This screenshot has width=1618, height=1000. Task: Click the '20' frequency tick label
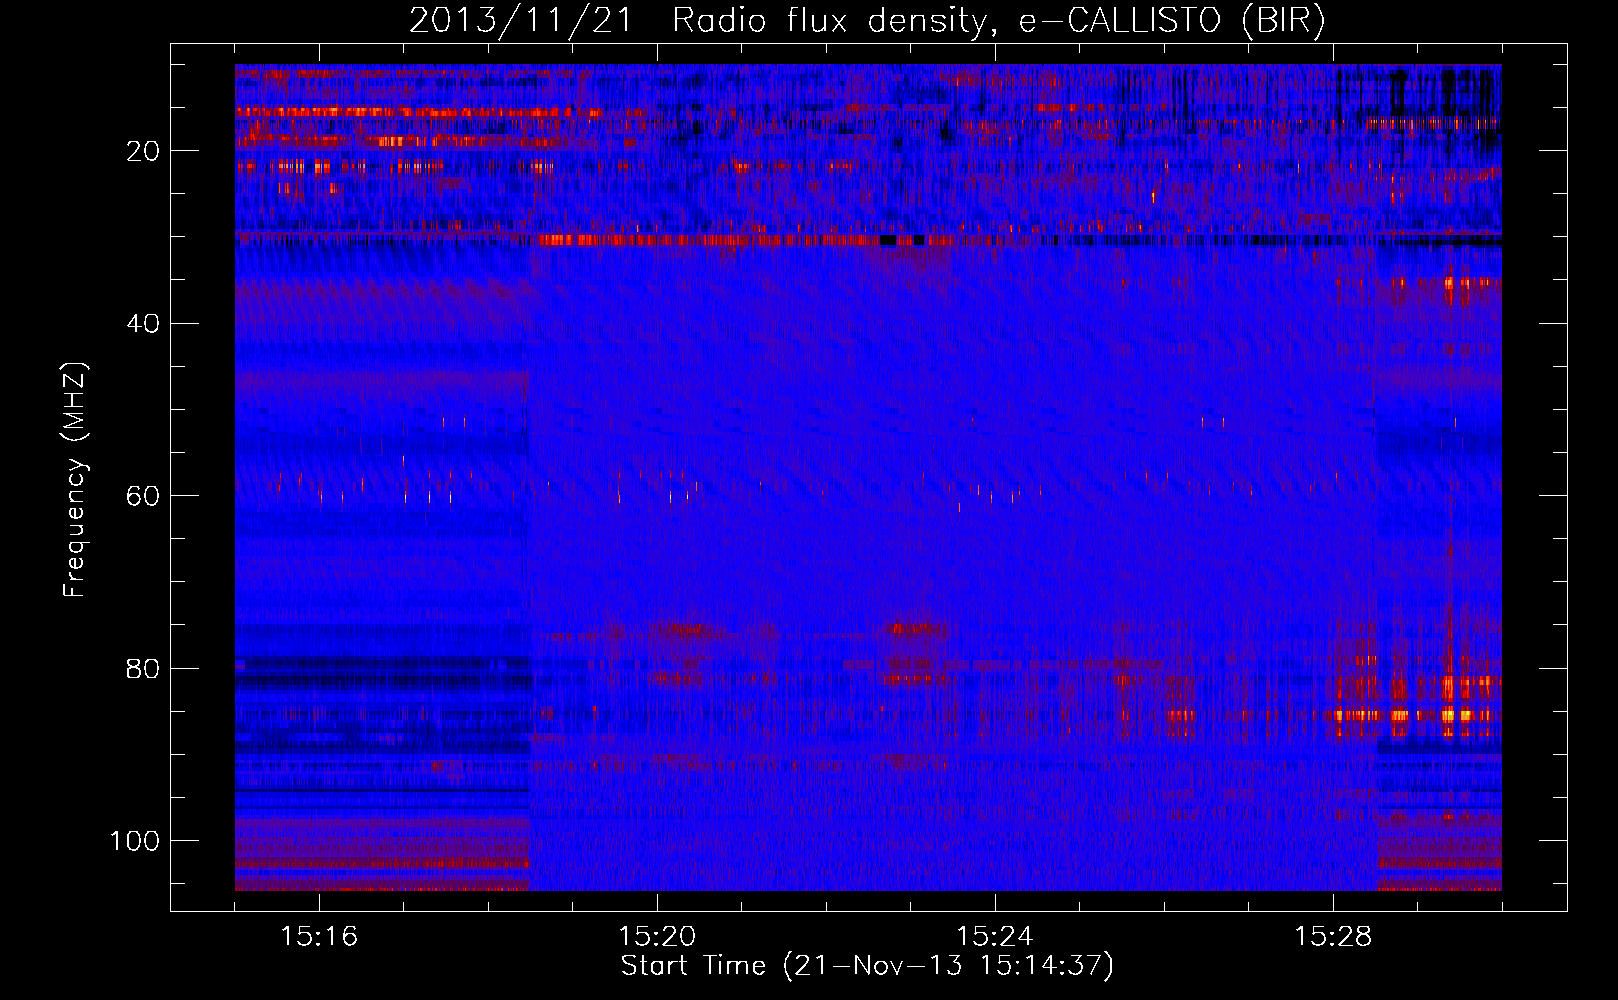pos(143,151)
